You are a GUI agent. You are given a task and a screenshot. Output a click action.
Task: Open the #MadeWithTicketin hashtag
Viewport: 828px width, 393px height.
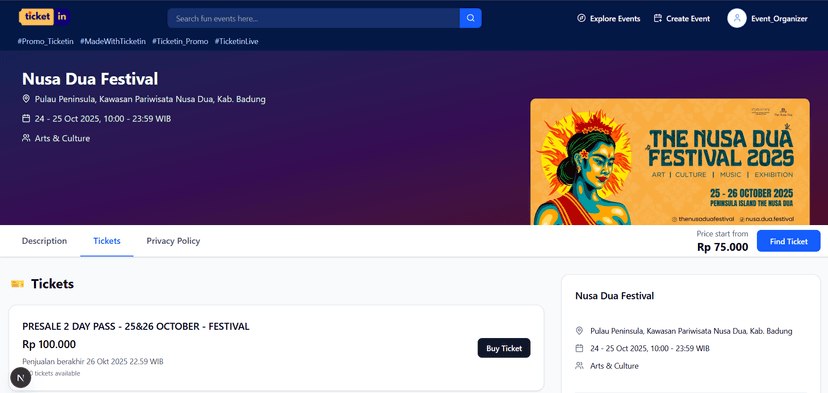click(x=113, y=41)
